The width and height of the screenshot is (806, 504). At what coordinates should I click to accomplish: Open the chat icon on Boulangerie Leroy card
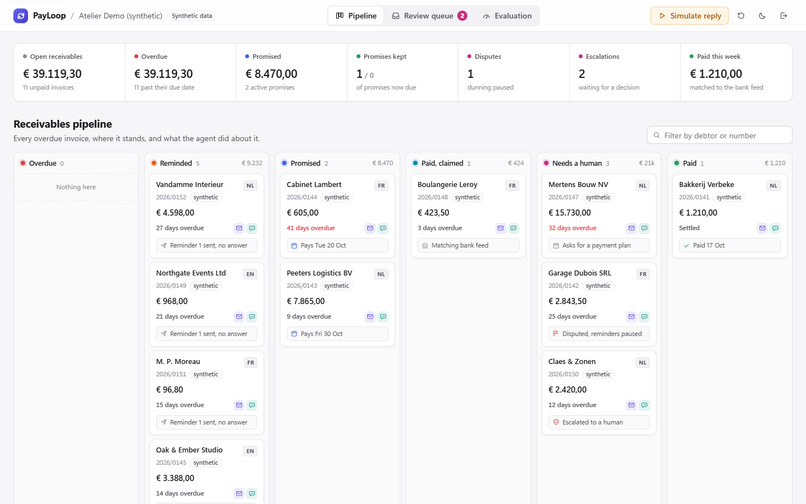point(514,228)
